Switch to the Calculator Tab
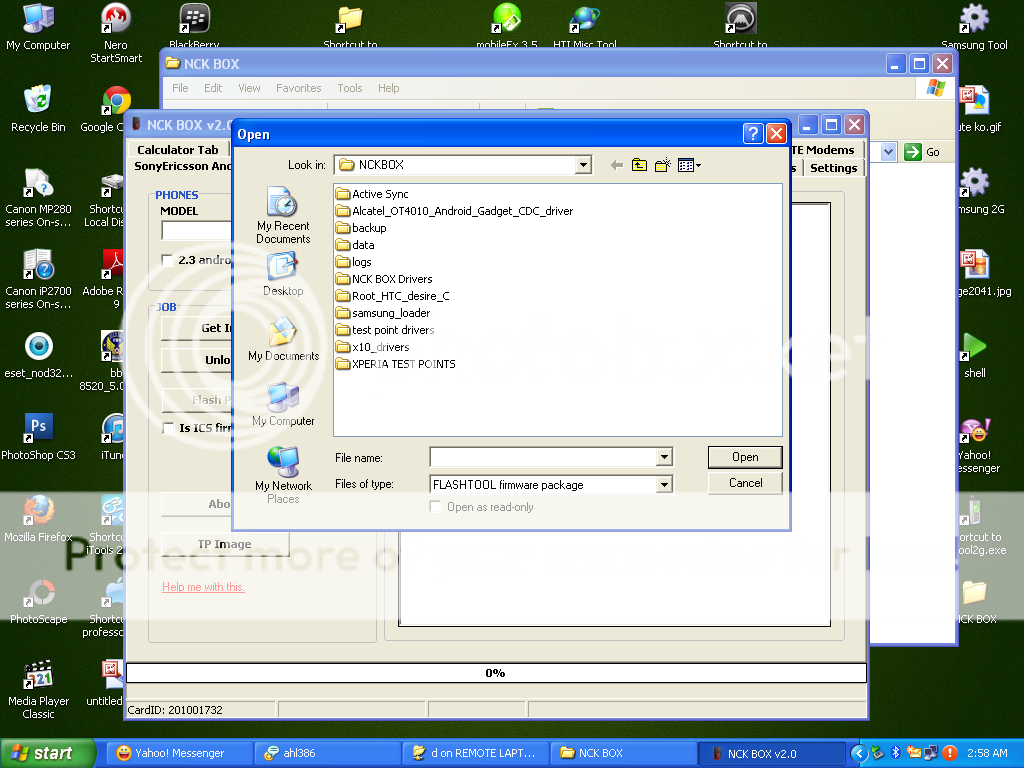Screen dimensions: 1024x768 pos(177,150)
